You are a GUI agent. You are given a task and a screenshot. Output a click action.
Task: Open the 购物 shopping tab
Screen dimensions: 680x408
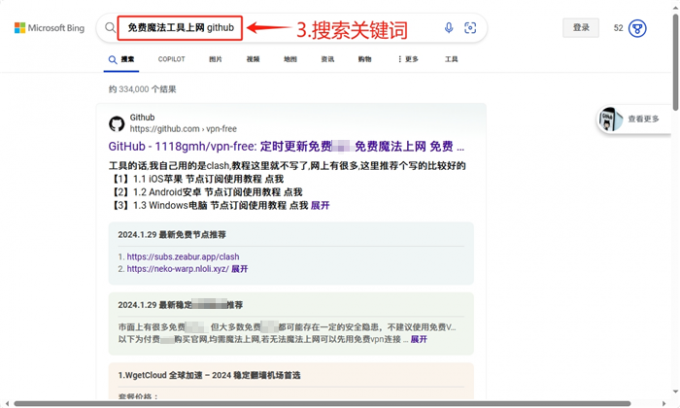[x=365, y=59]
